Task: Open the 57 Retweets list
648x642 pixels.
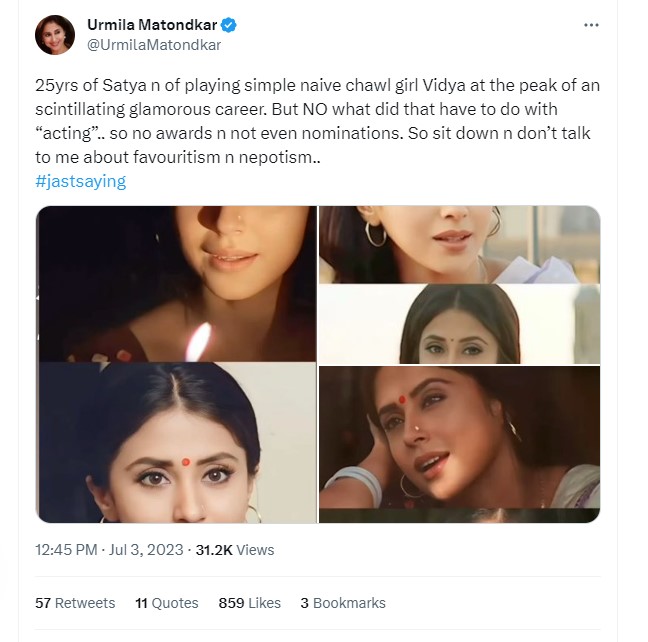Action: [x=75, y=603]
